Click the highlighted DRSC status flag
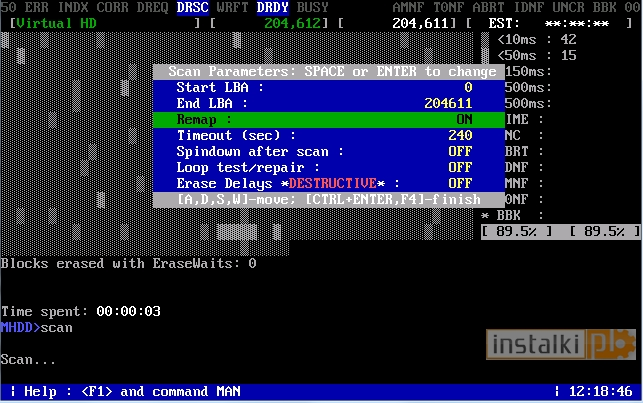This screenshot has height=403, width=643. click(x=193, y=7)
